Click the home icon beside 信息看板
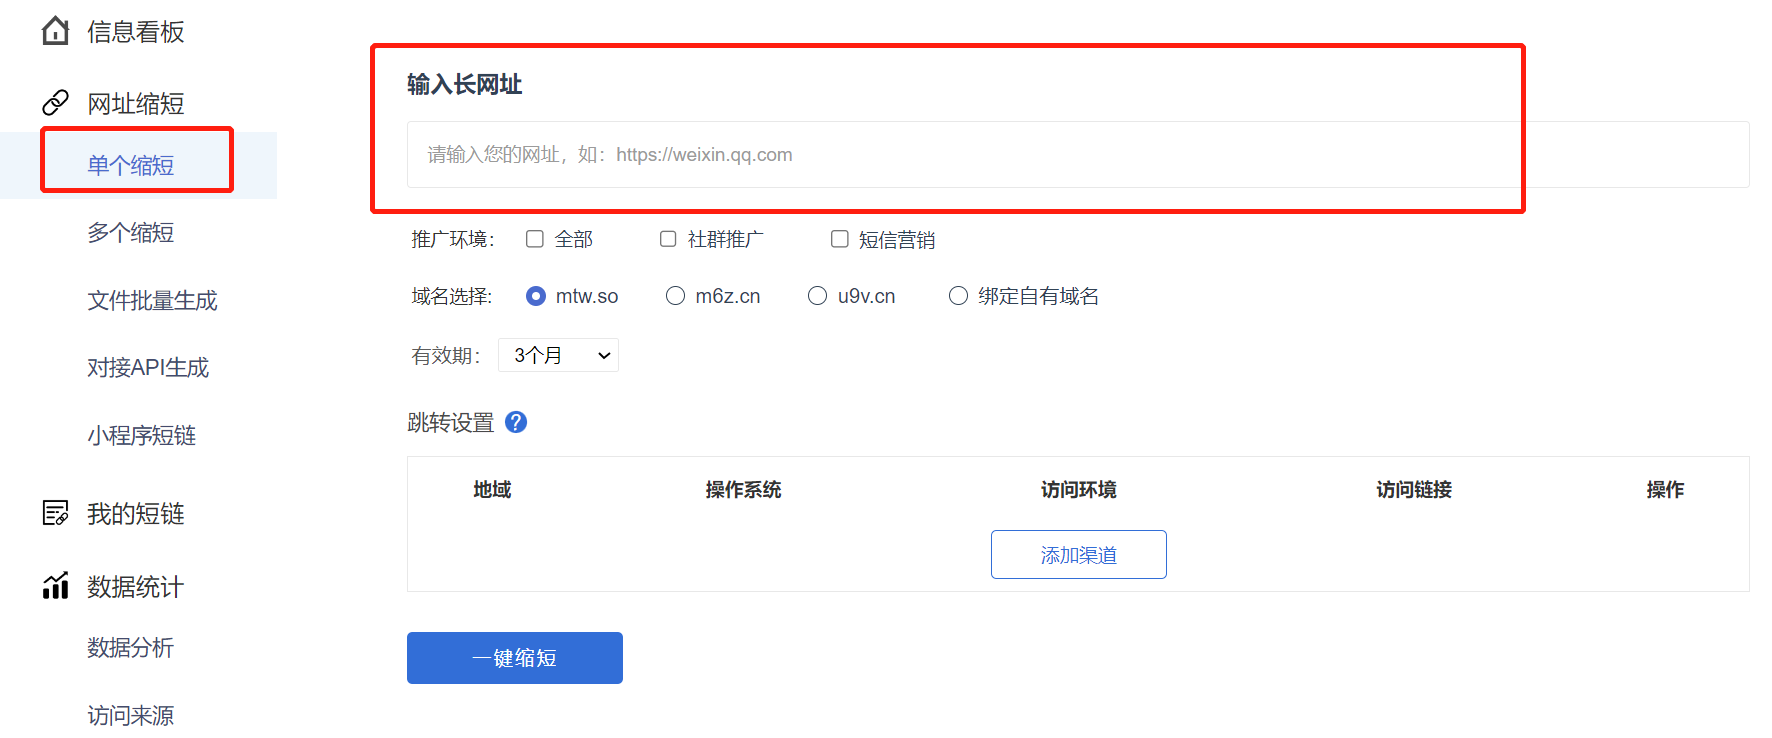Viewport: 1772px width, 738px height. tap(56, 32)
